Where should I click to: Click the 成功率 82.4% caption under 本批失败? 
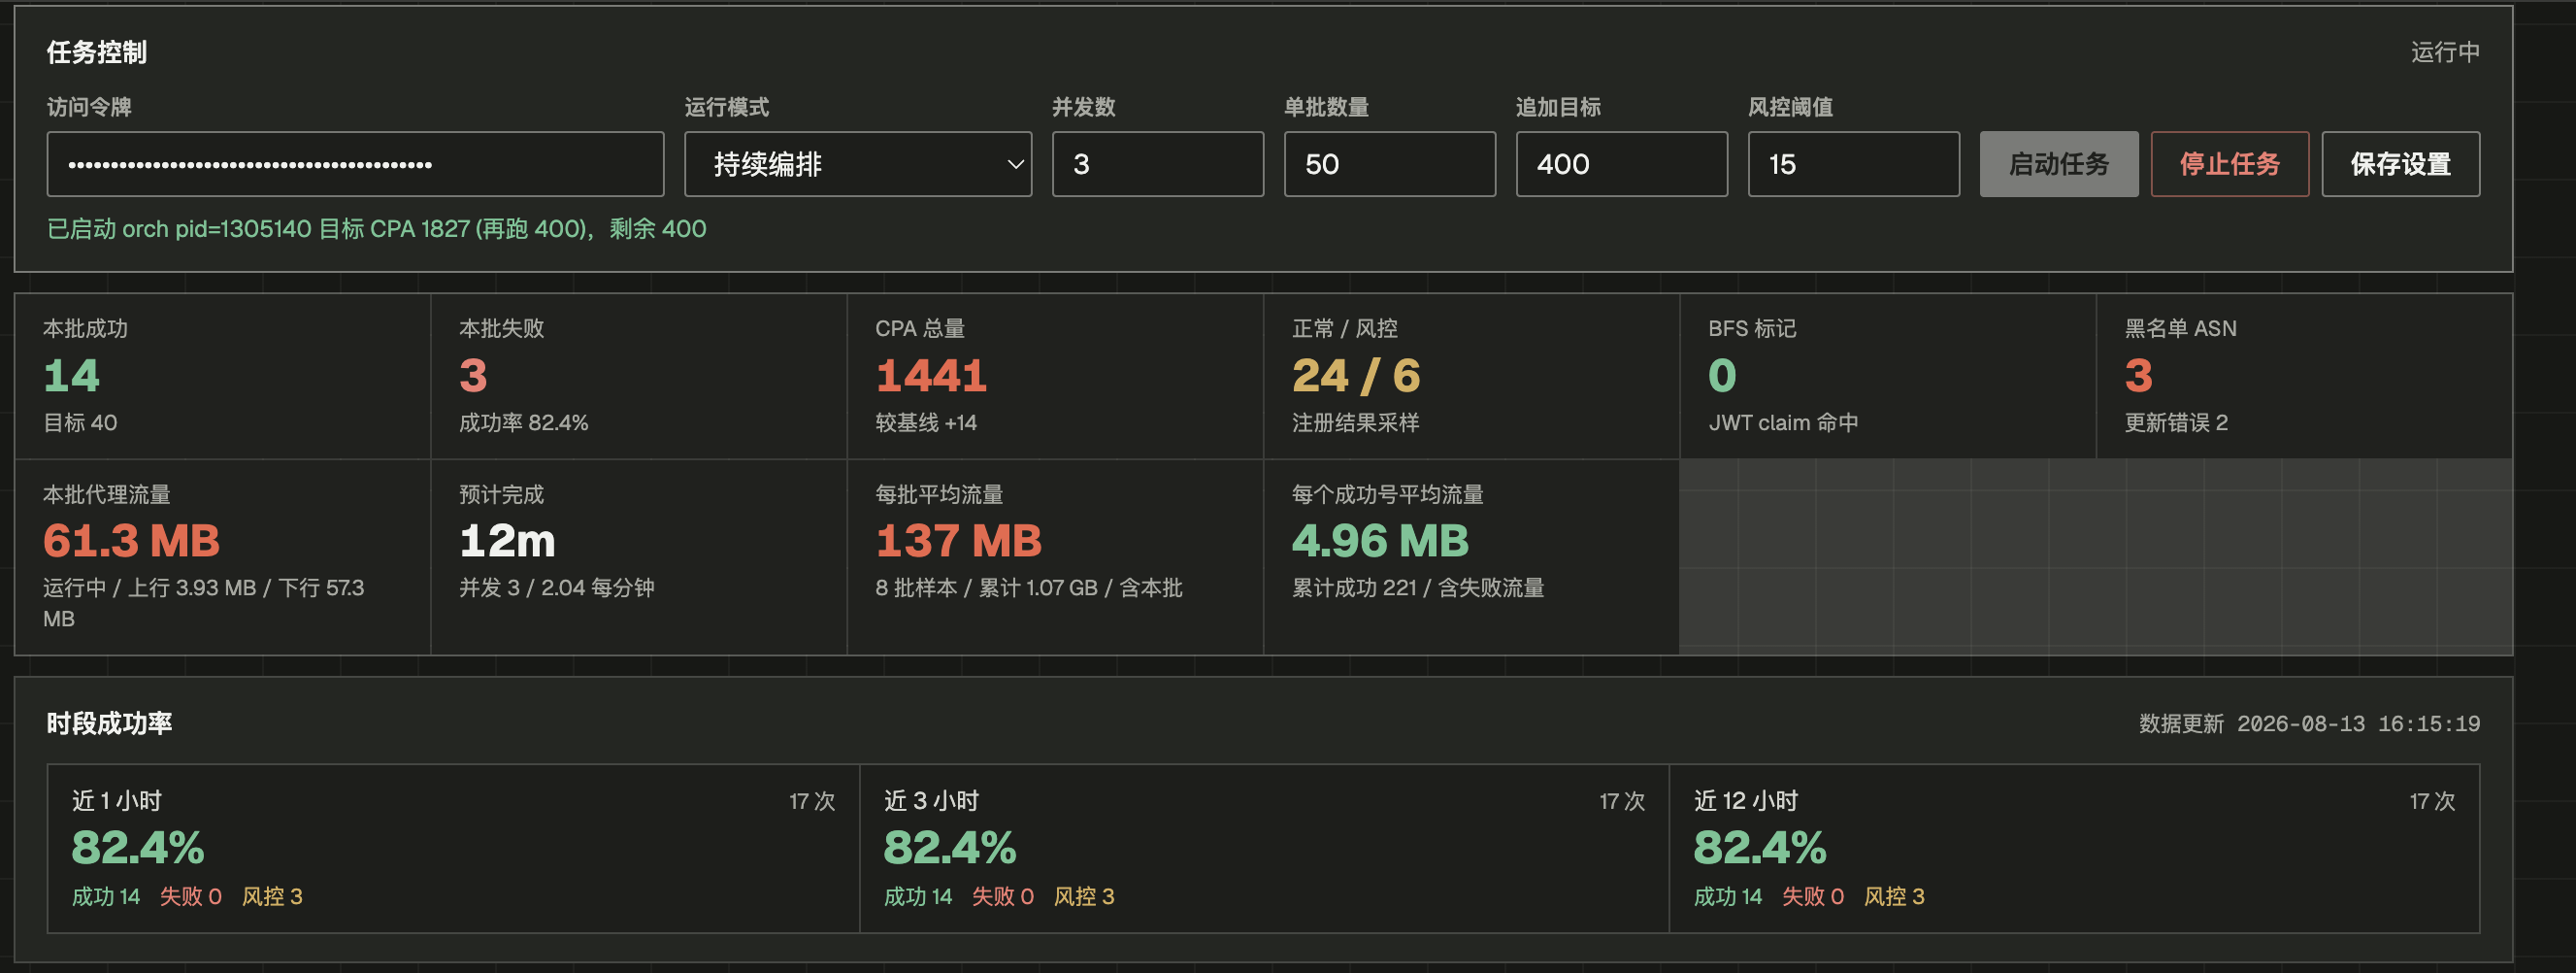(523, 423)
